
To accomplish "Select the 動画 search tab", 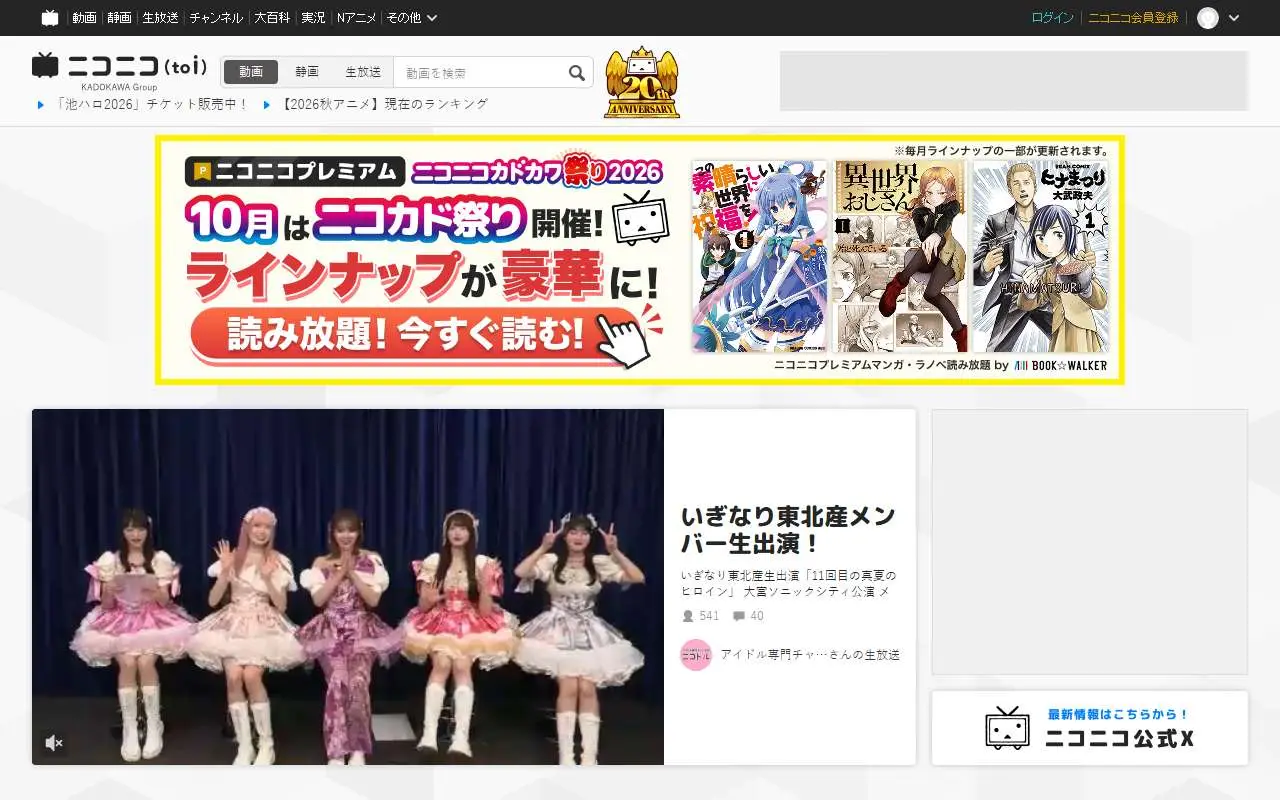I will coord(251,72).
